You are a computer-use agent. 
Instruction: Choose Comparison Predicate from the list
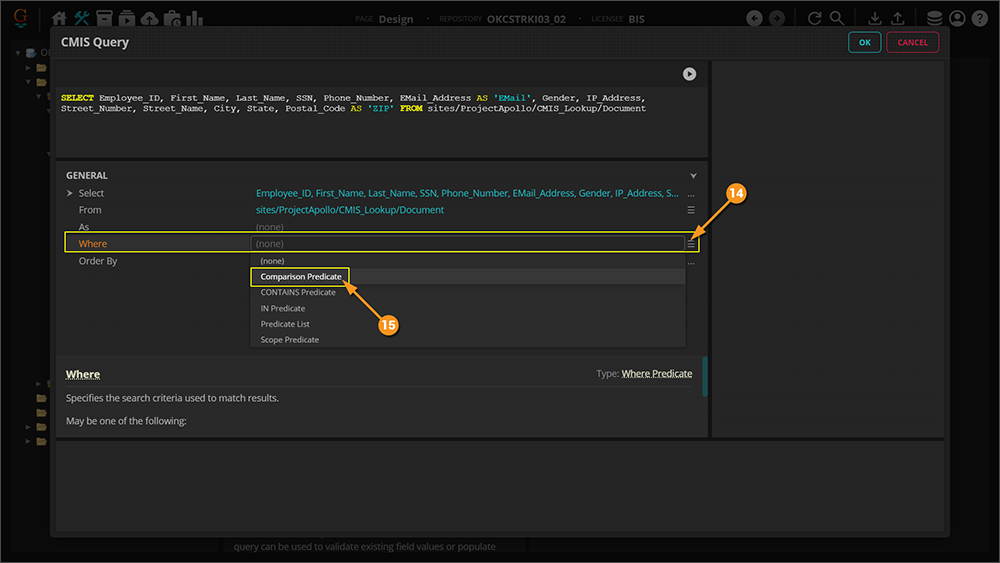pyautogui.click(x=300, y=276)
